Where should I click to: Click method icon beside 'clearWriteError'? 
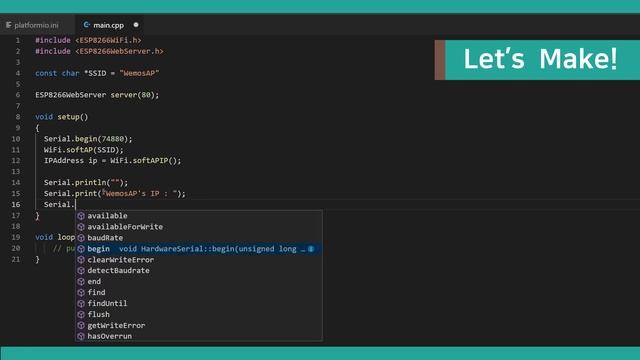pos(81,260)
